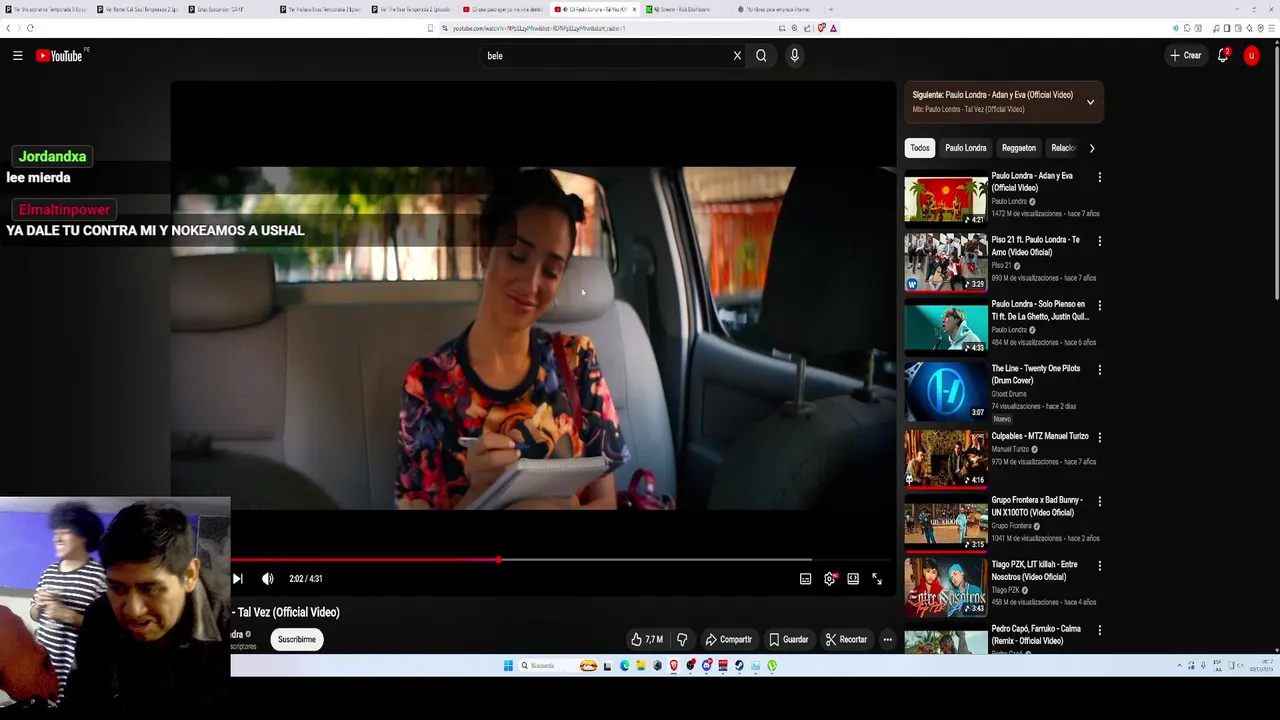Dislike the video with thumbs down

[x=682, y=640]
